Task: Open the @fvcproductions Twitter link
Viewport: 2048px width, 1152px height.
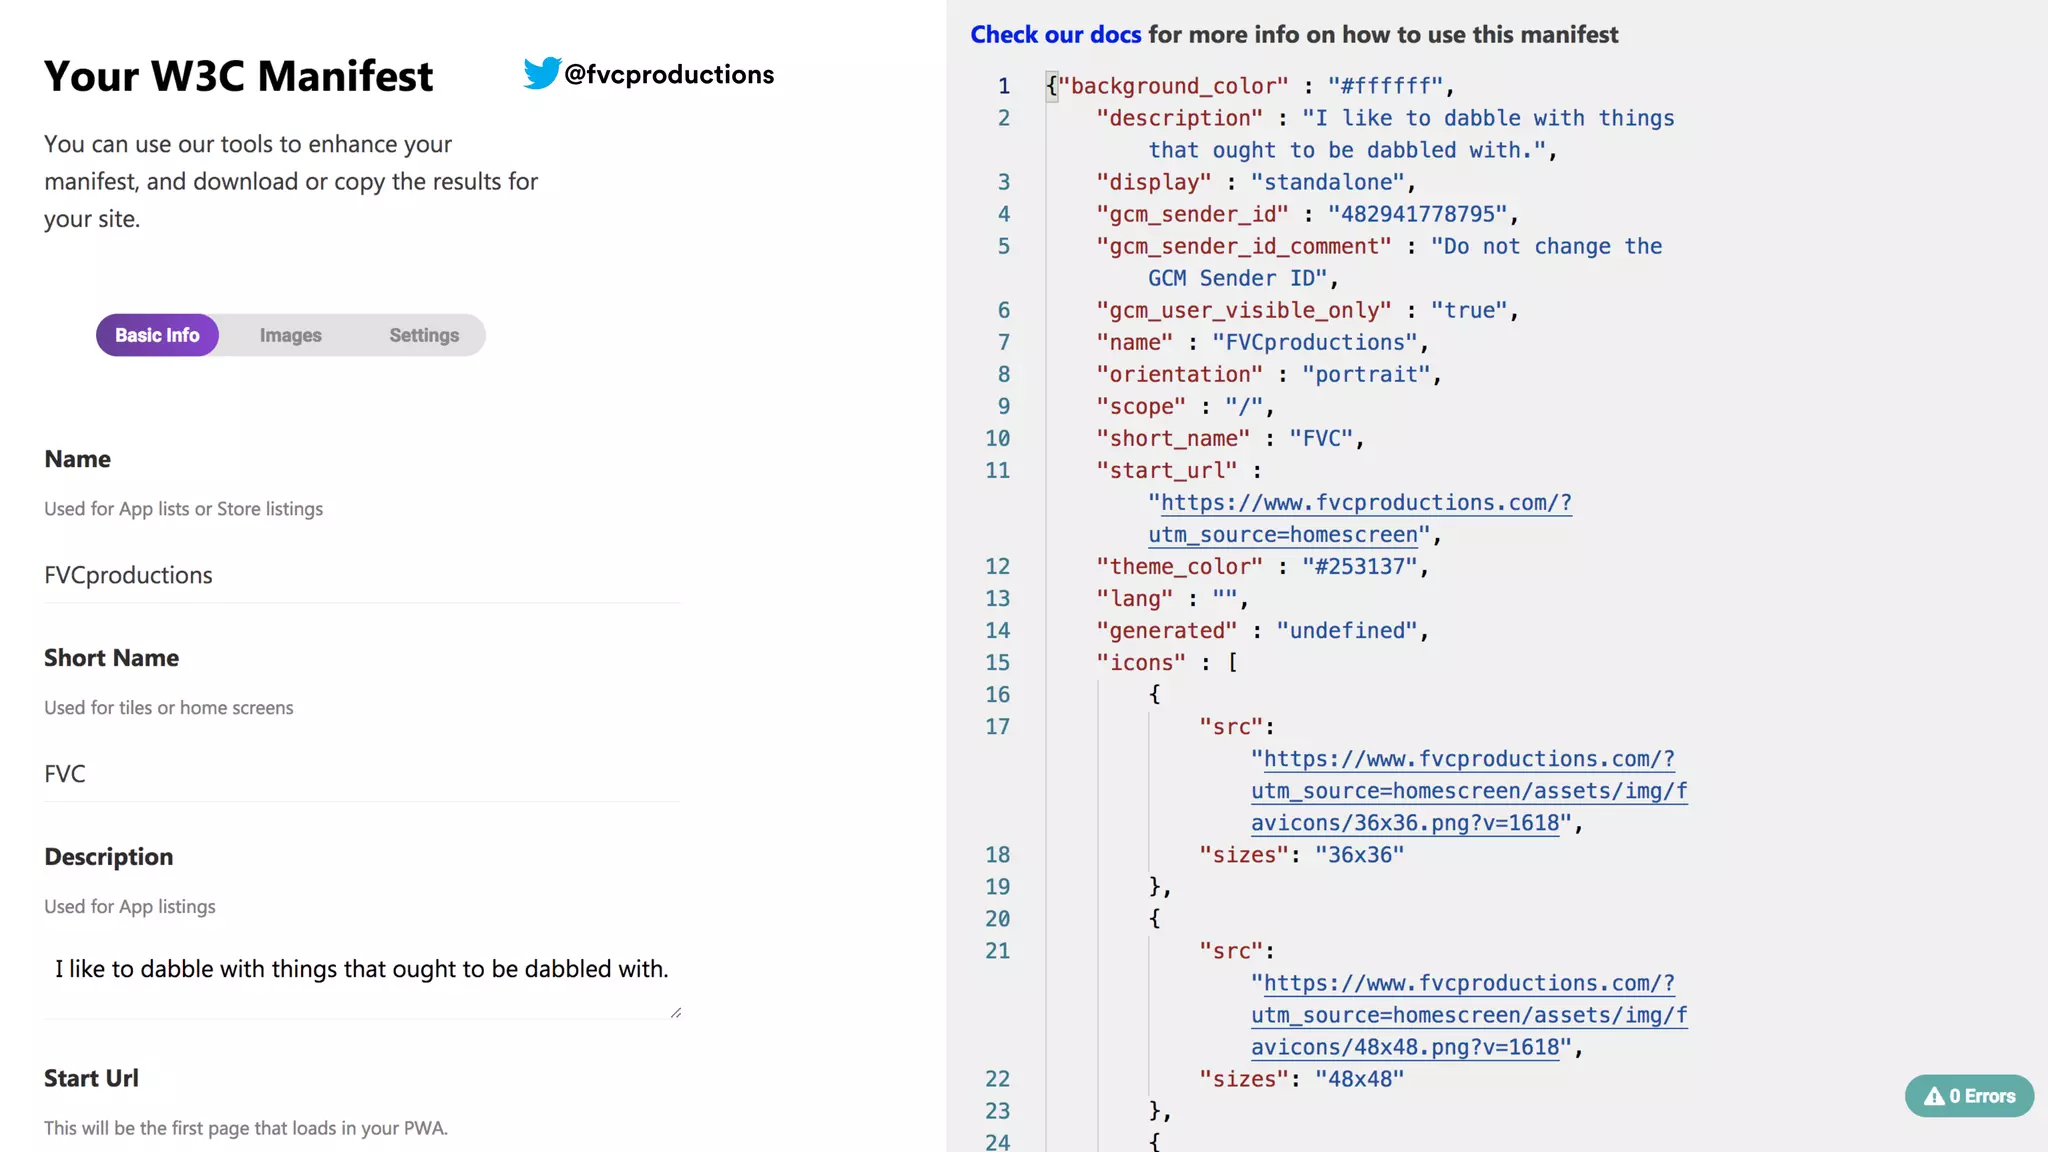Action: click(x=669, y=74)
